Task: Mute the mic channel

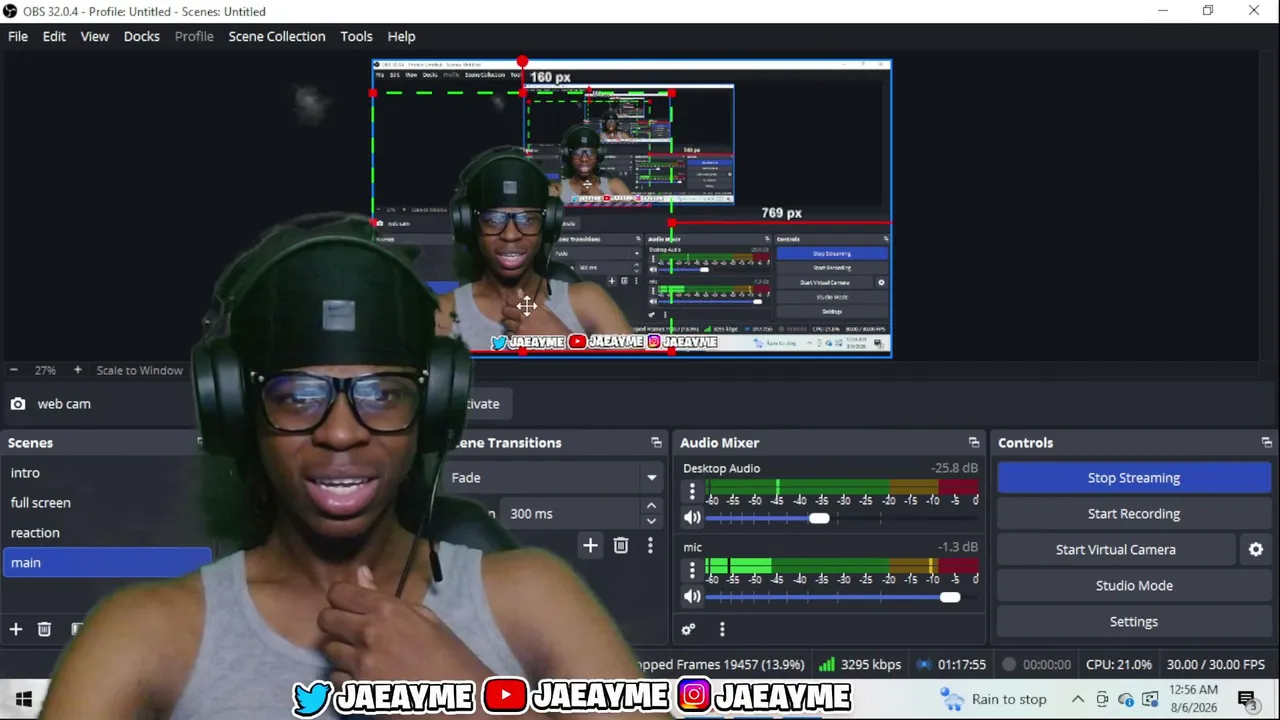Action: point(692,596)
